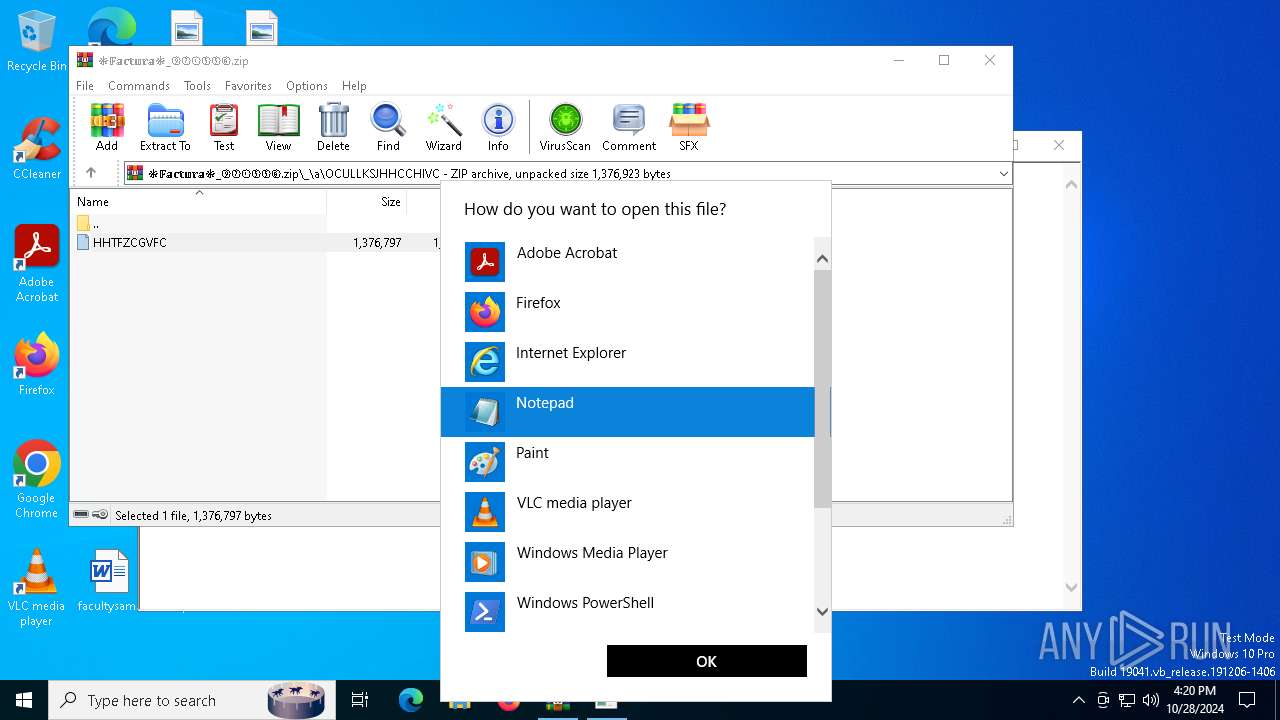Run the VirusScan toolbar icon
Image resolution: width=1280 pixels, height=720 pixels.
coord(565,127)
